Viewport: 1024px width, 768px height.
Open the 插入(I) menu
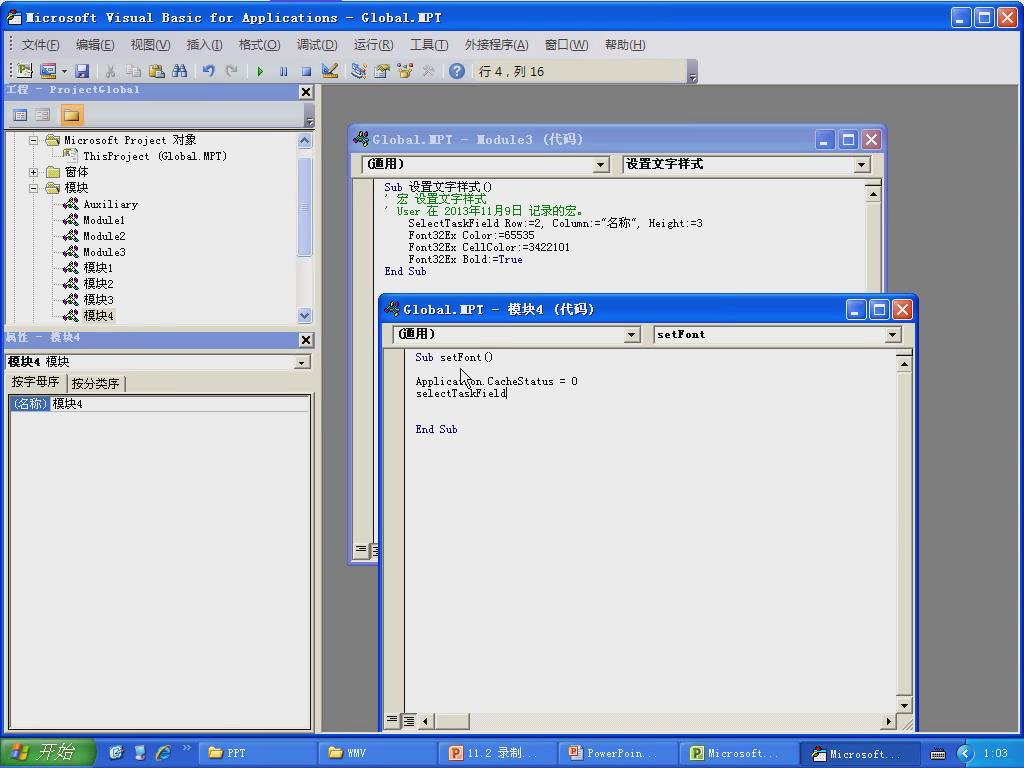[x=204, y=44]
